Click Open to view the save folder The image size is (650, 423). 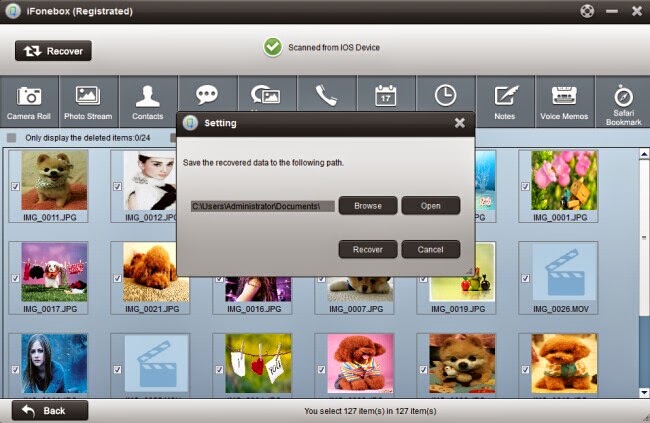tap(431, 206)
